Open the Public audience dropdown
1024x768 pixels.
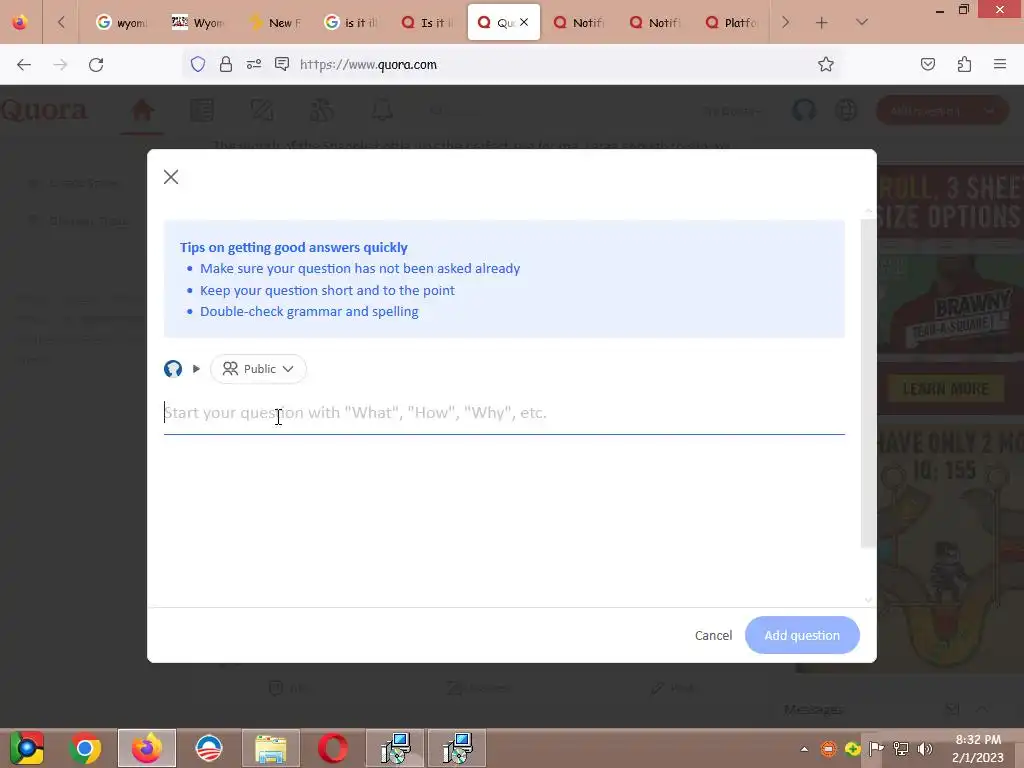(x=258, y=369)
